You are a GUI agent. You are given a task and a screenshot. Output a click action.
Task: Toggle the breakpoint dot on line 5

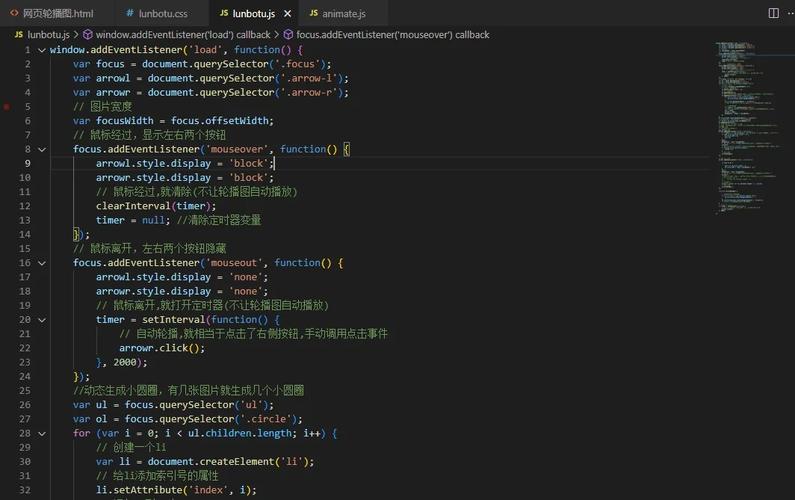tap(7, 106)
